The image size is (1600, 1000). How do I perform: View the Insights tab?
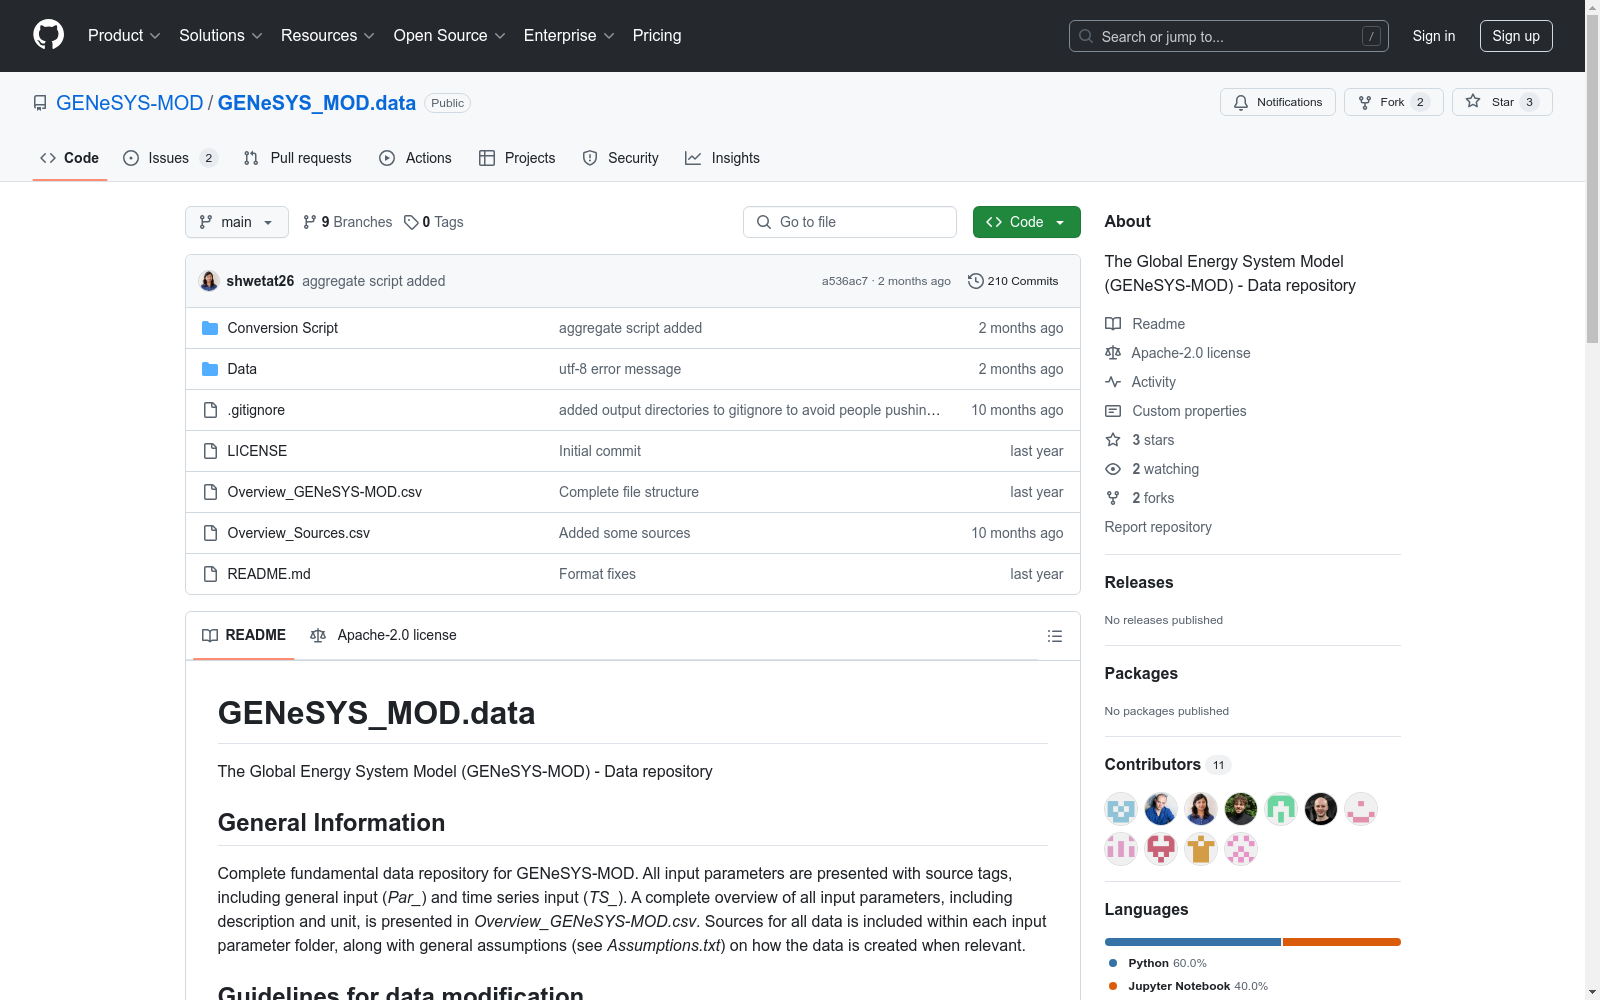[722, 158]
